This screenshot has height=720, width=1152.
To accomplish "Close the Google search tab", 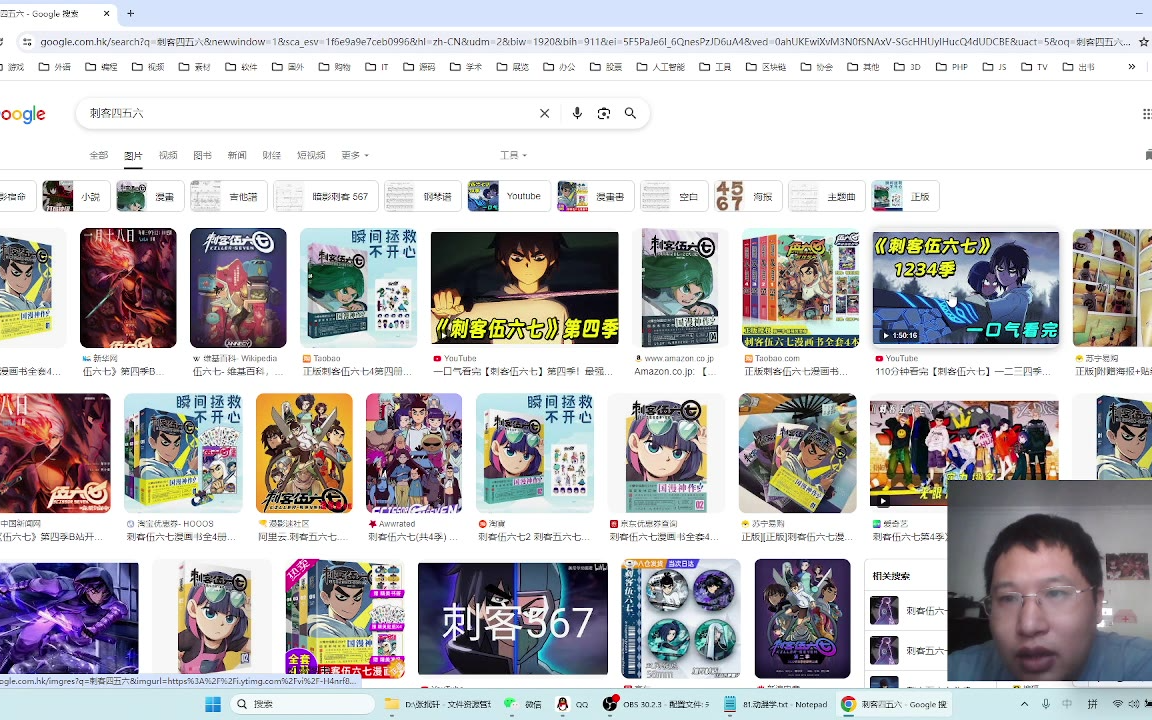I will pyautogui.click(x=107, y=13).
